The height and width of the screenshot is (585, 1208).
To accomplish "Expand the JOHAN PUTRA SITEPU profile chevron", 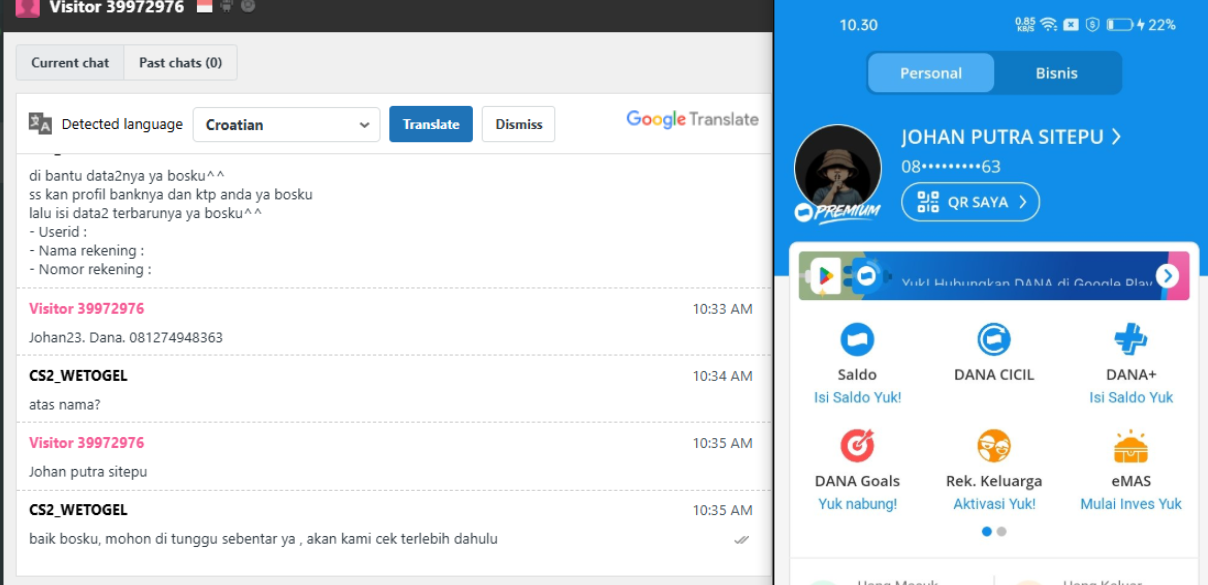I will [x=1116, y=137].
